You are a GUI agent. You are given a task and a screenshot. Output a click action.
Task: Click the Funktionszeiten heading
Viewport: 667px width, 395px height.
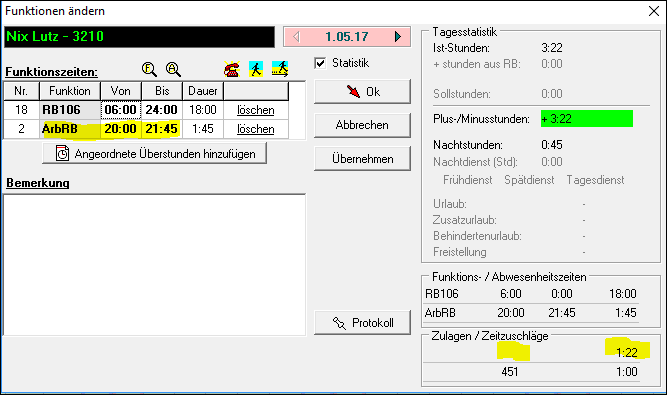pyautogui.click(x=51, y=72)
